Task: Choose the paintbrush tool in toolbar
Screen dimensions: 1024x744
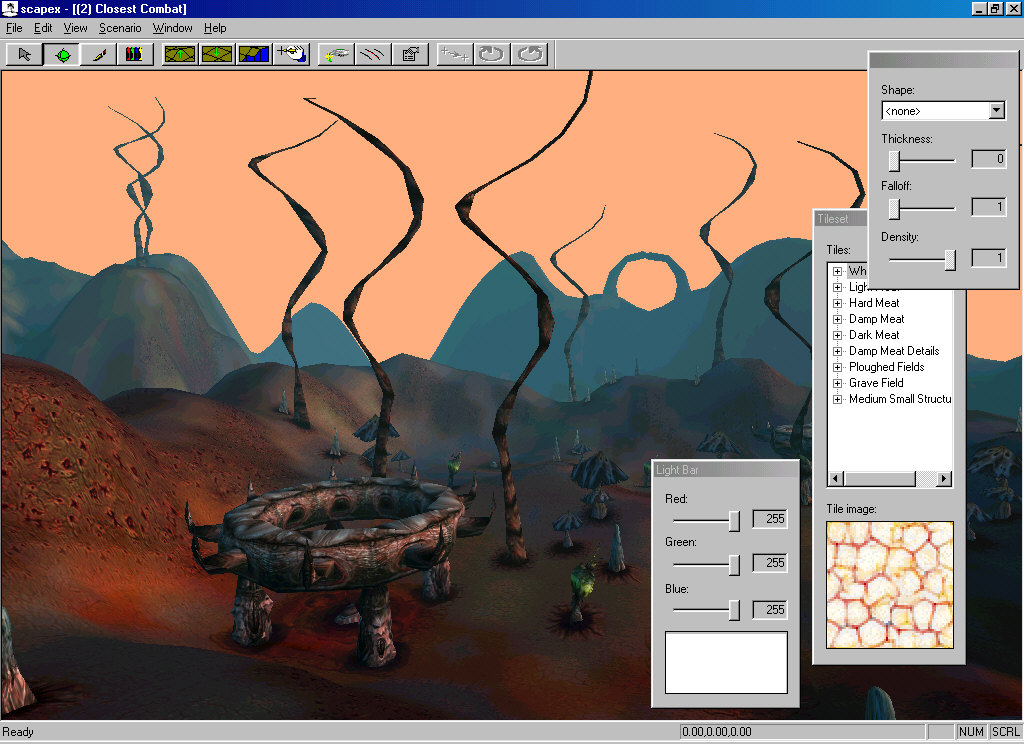Action: coord(99,54)
